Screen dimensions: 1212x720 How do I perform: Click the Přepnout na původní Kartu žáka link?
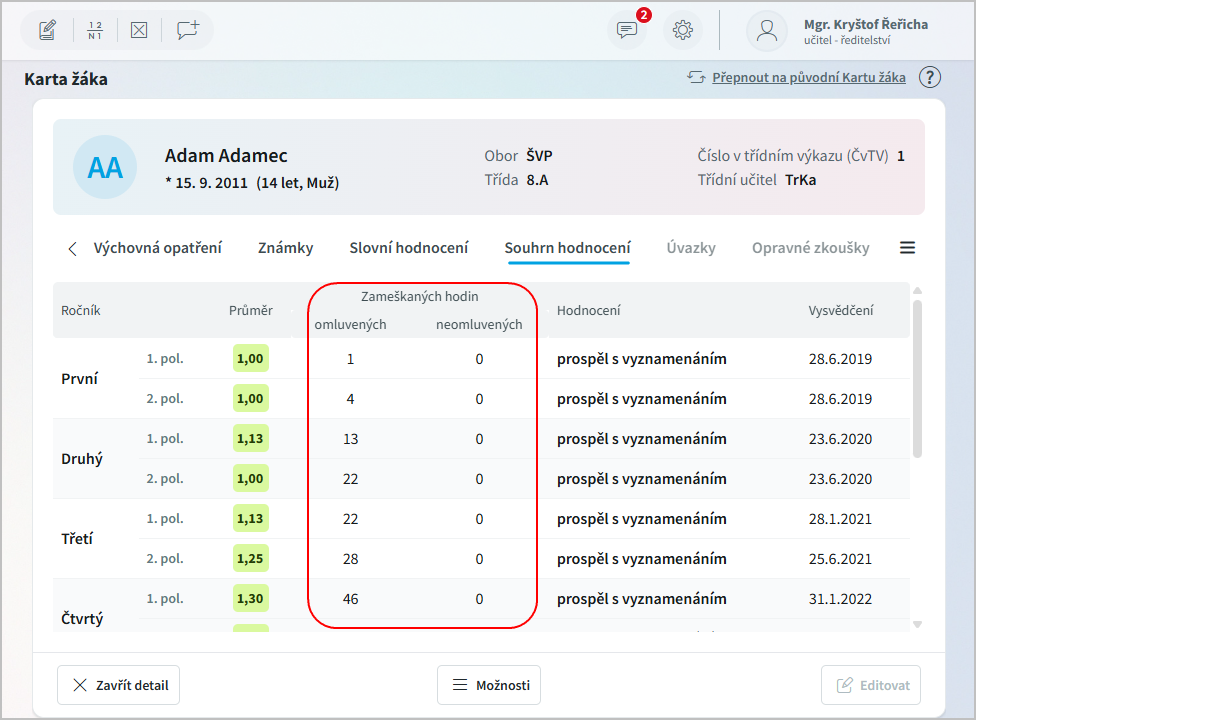pos(808,77)
